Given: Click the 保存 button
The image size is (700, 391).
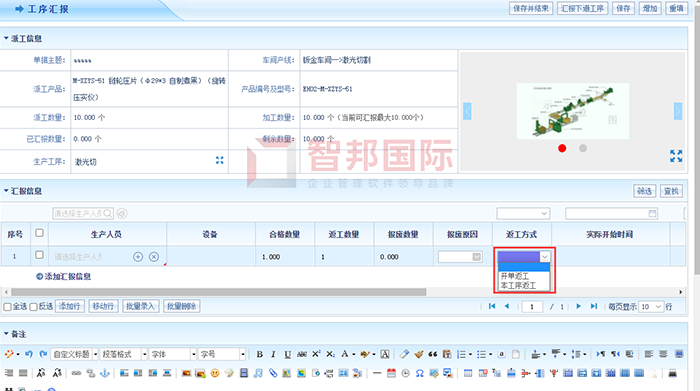Looking at the screenshot, I should click(x=623, y=8).
